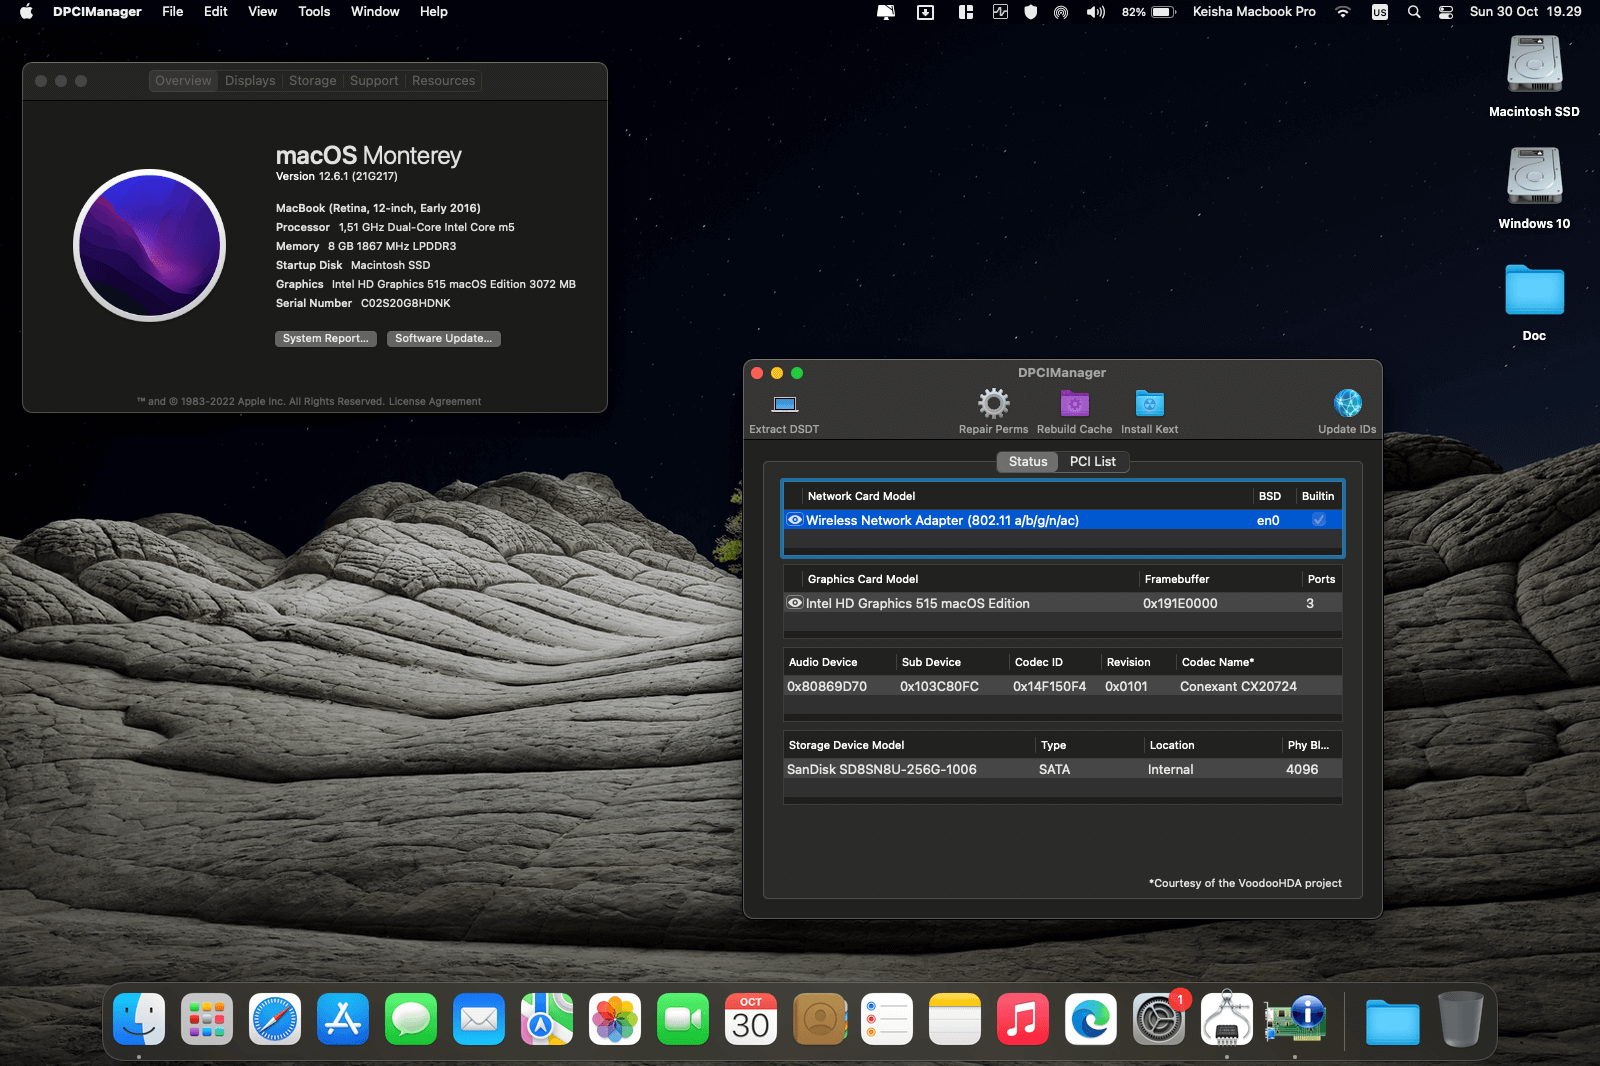Toggle the Builtin checkbox for en0
This screenshot has width=1600, height=1066.
pos(1319,520)
